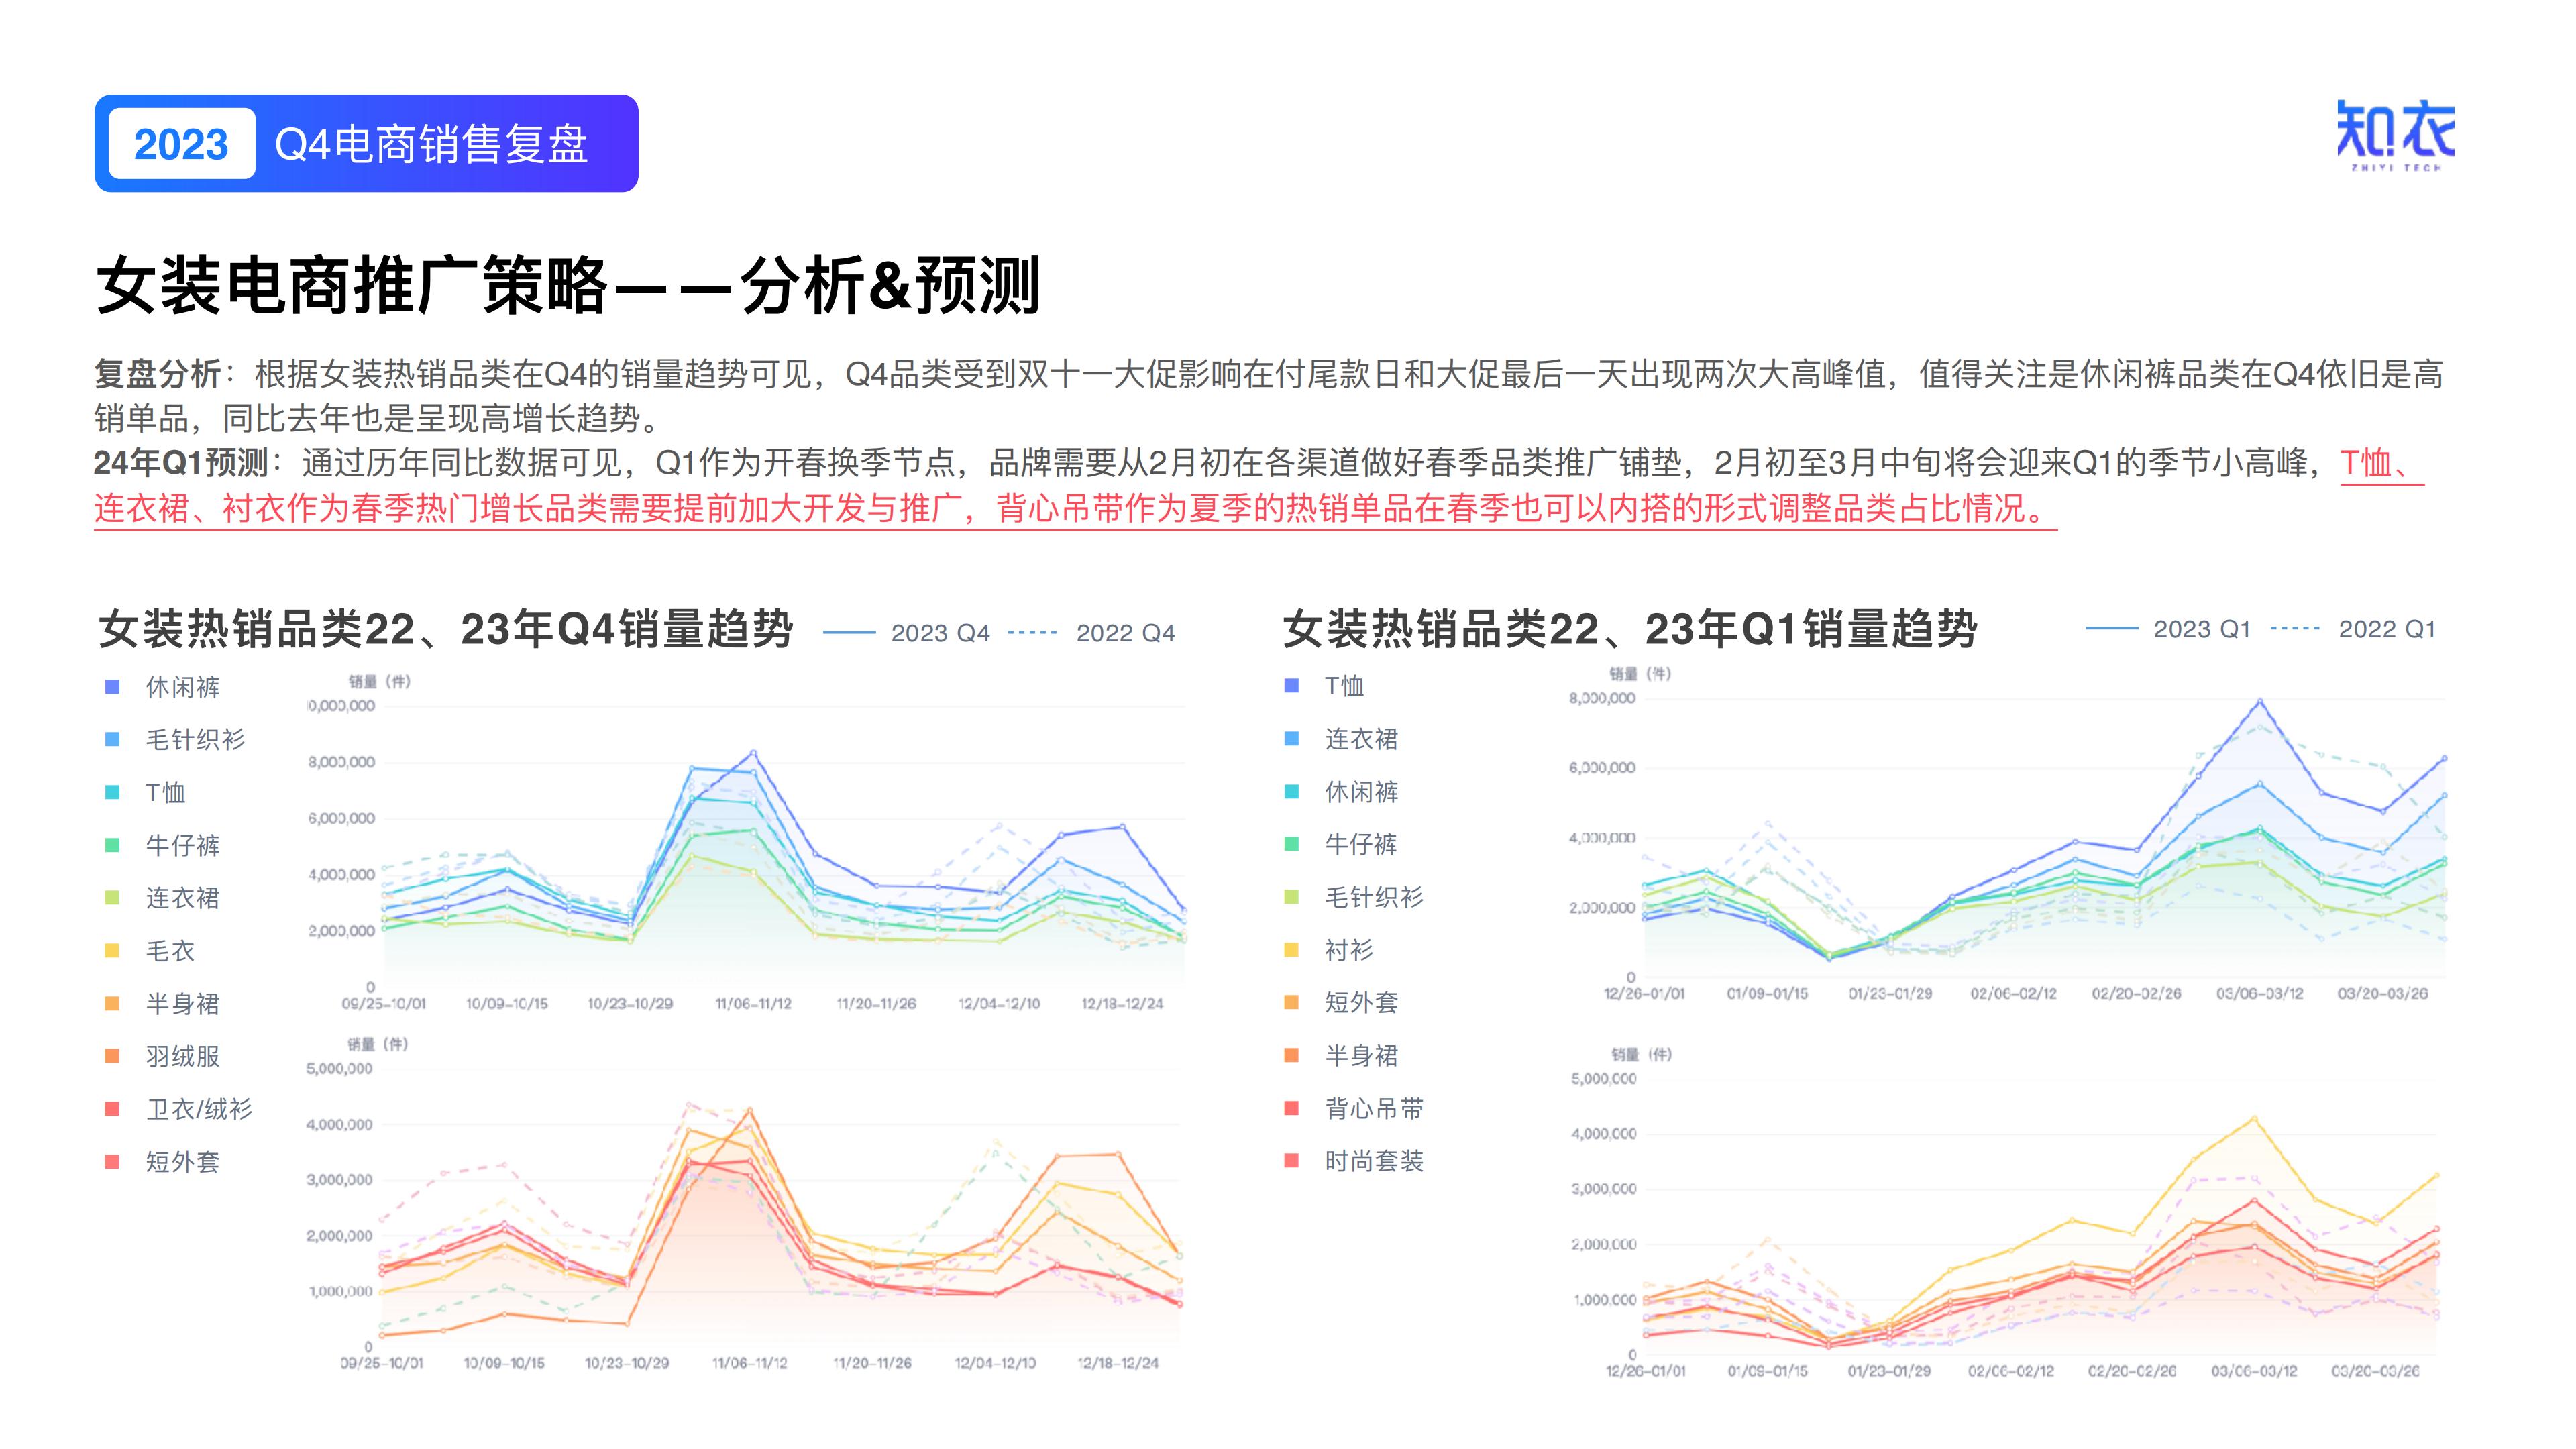Click the 卫衣/绒衫 legend color square

coord(113,1109)
